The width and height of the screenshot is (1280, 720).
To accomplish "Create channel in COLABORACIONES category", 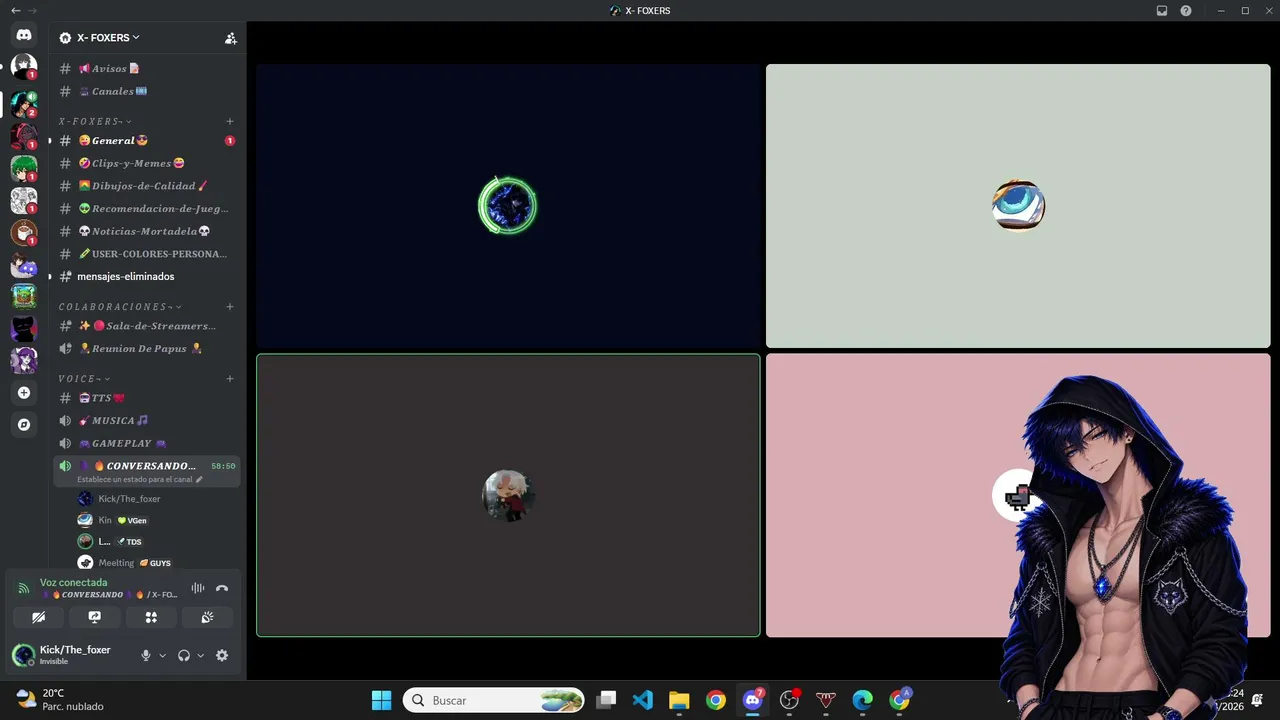I will point(230,306).
